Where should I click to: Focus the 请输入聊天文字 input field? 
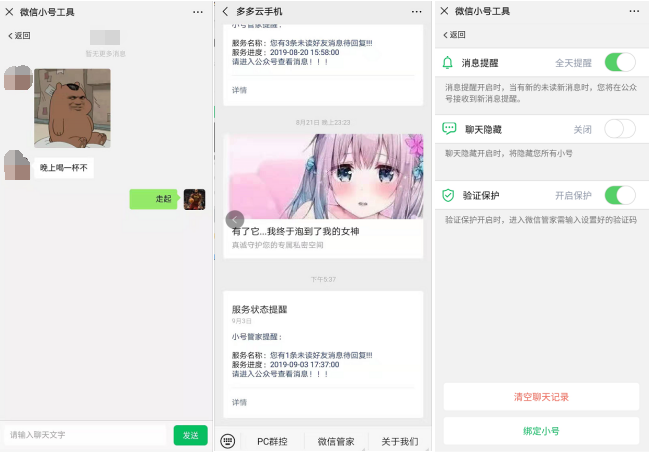coord(85,435)
